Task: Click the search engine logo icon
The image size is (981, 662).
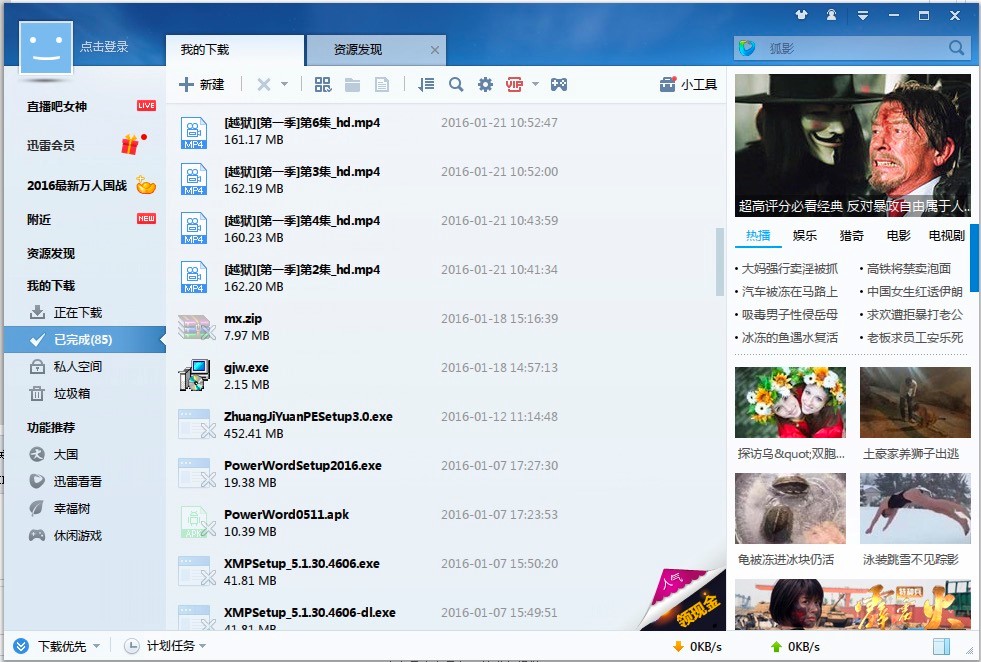Action: tap(747, 48)
